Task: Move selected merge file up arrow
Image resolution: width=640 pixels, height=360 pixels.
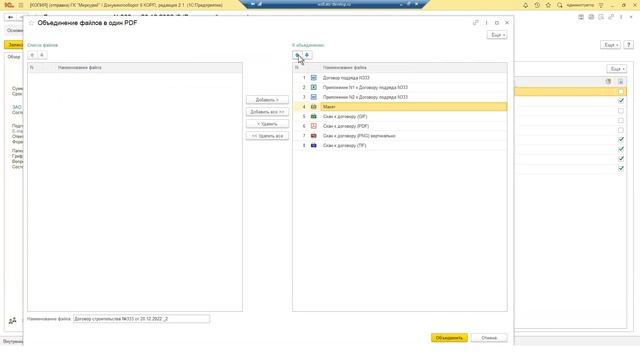Action: tap(298, 55)
